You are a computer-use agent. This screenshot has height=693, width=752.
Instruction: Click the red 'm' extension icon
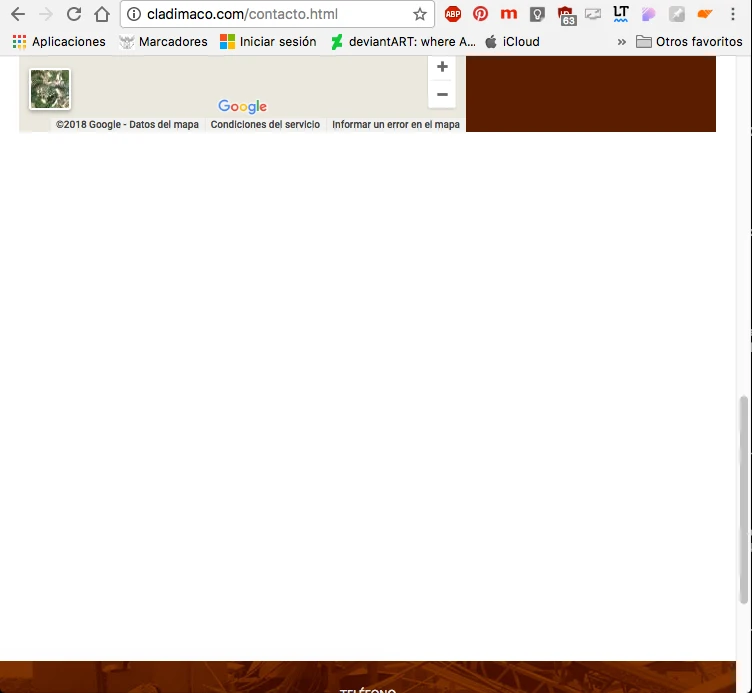(x=508, y=14)
